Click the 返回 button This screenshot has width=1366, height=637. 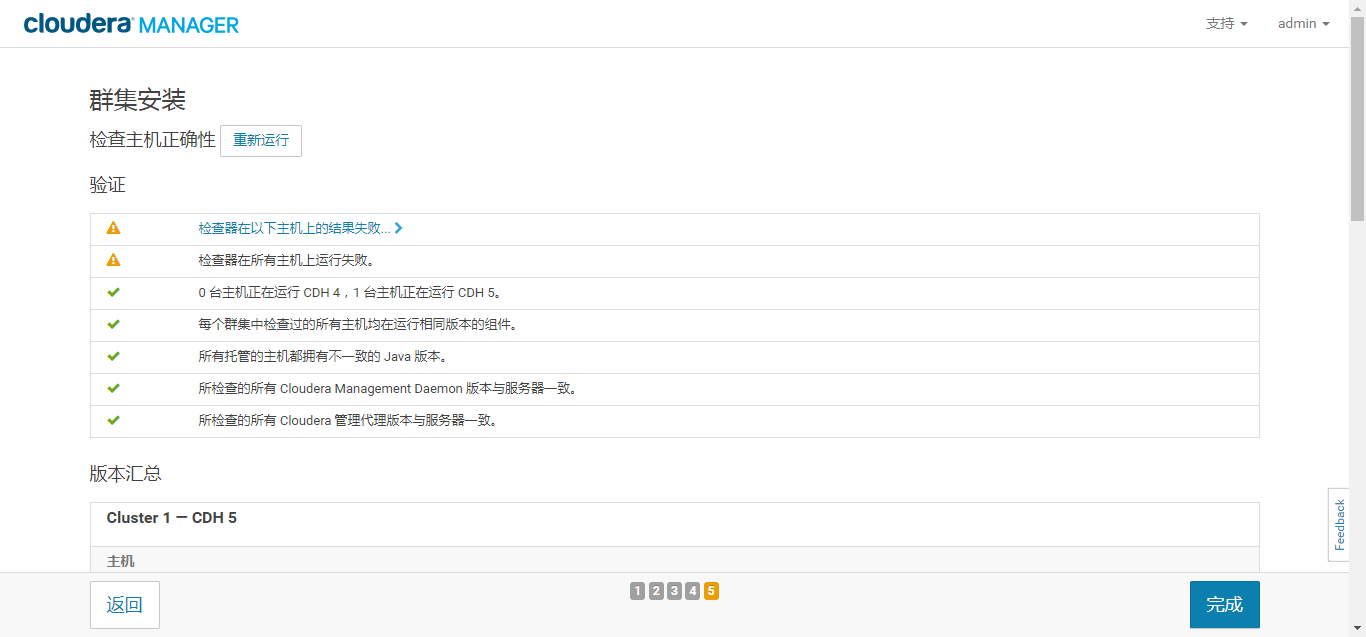[125, 605]
